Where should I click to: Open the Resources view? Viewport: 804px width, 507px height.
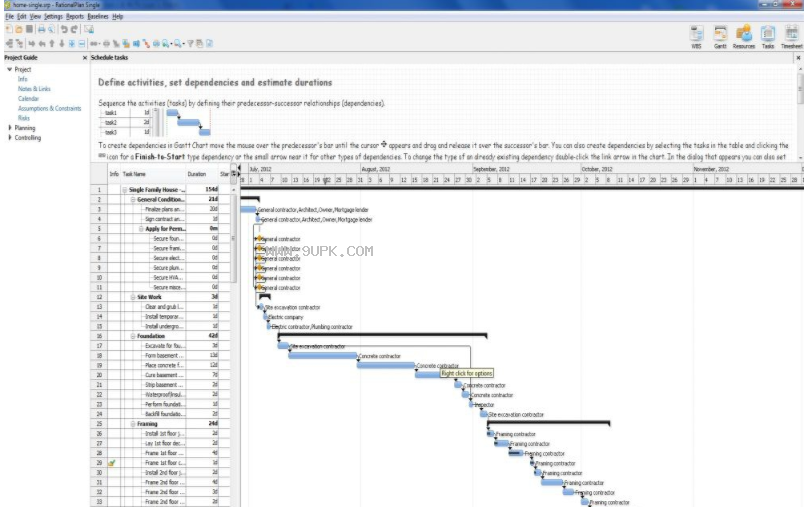point(743,36)
